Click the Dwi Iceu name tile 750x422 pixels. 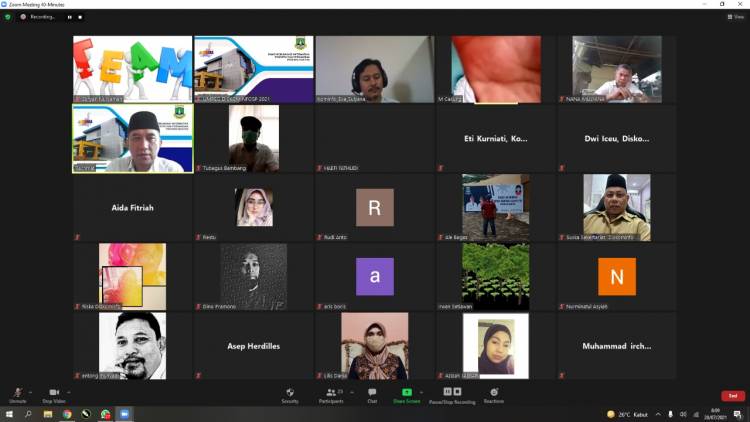(x=617, y=138)
